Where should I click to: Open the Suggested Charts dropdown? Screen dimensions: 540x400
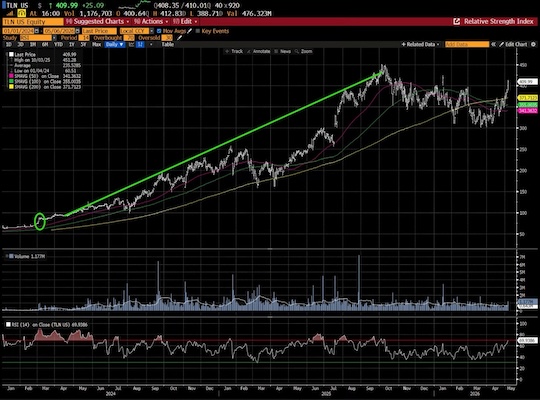96,21
